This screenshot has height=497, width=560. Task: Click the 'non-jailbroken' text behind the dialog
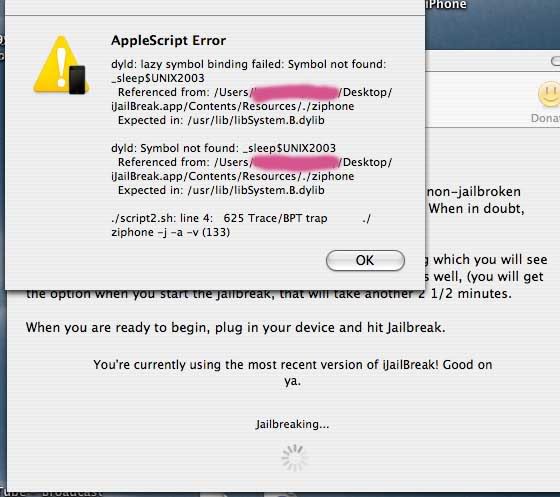click(474, 192)
